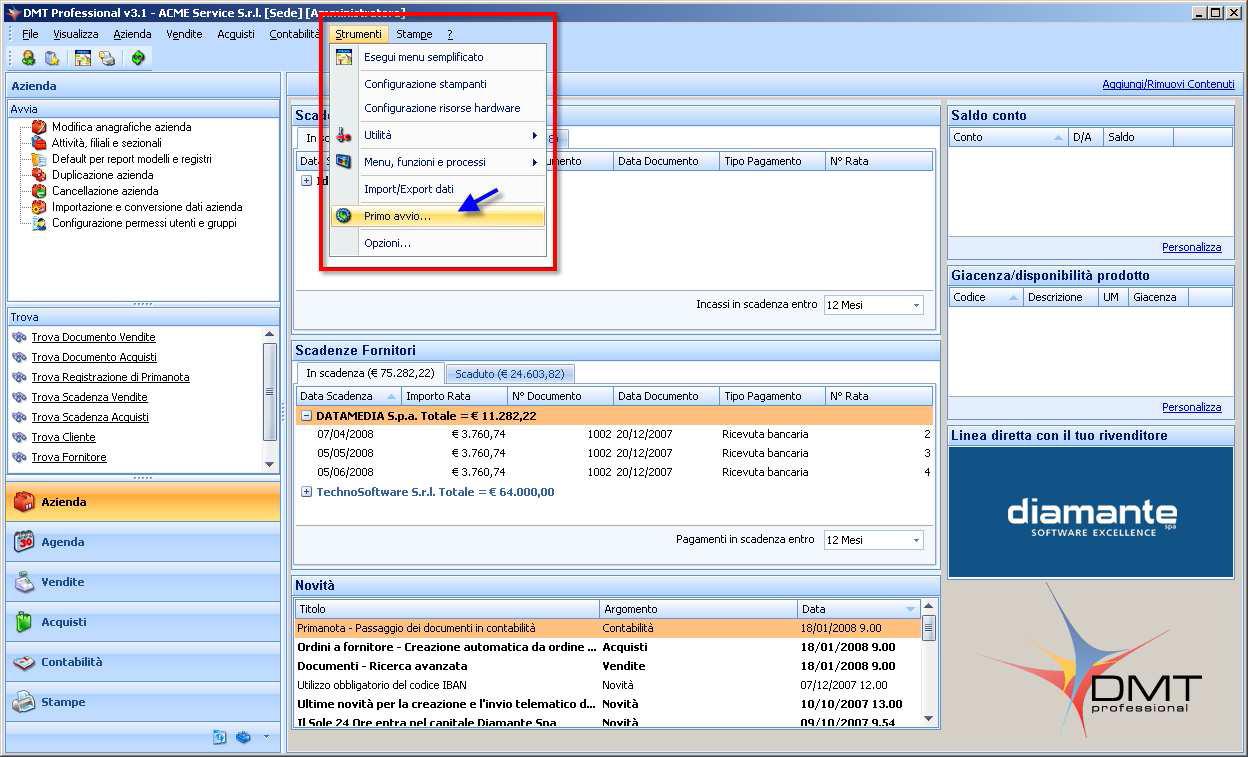Click the folder with star toolbar icon
The height and width of the screenshot is (757, 1248).
(x=52, y=58)
